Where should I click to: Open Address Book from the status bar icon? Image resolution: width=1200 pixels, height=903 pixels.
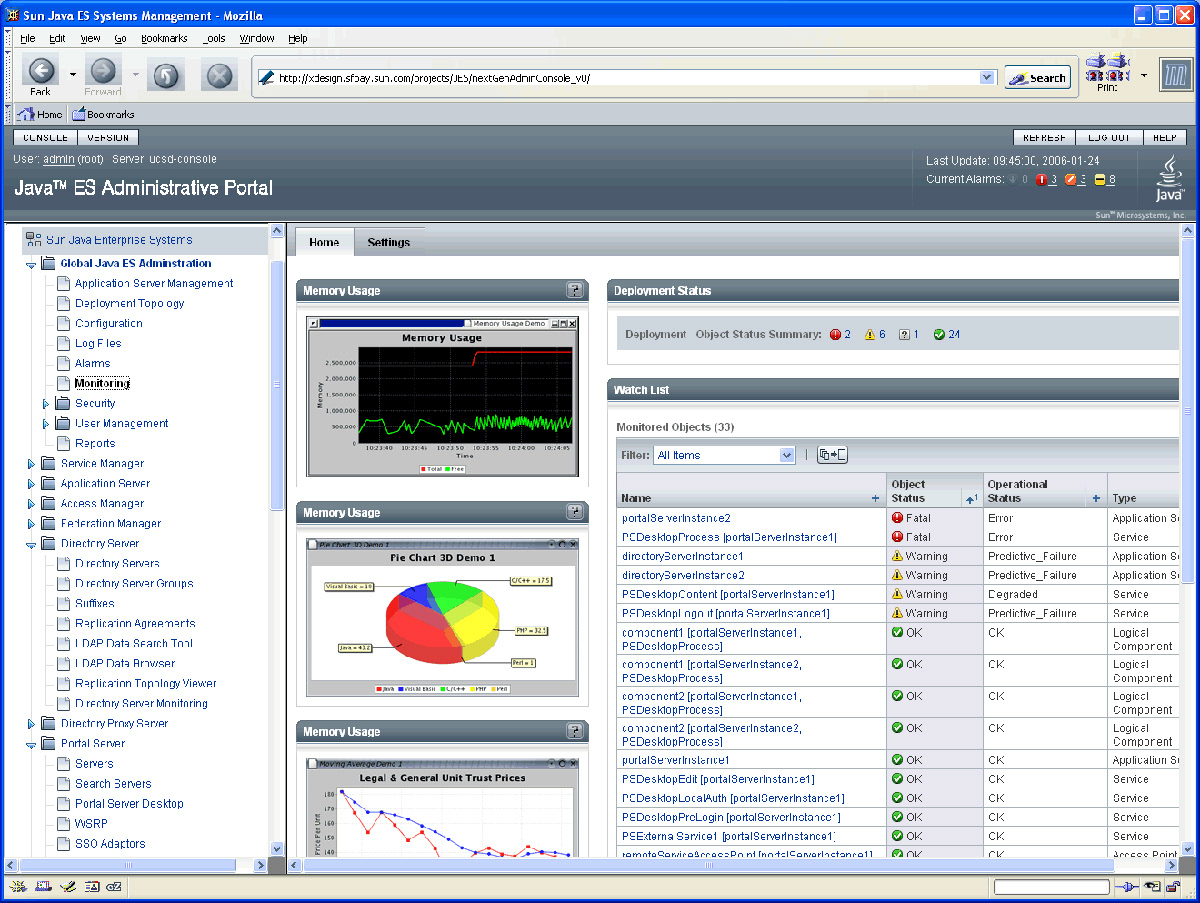pos(91,886)
